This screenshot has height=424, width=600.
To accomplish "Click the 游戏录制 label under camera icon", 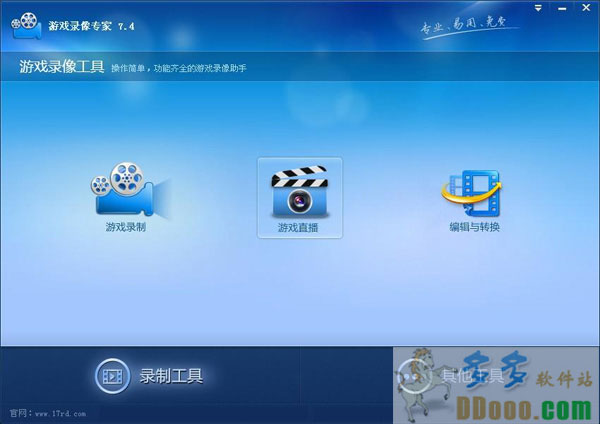I will 126,227.
